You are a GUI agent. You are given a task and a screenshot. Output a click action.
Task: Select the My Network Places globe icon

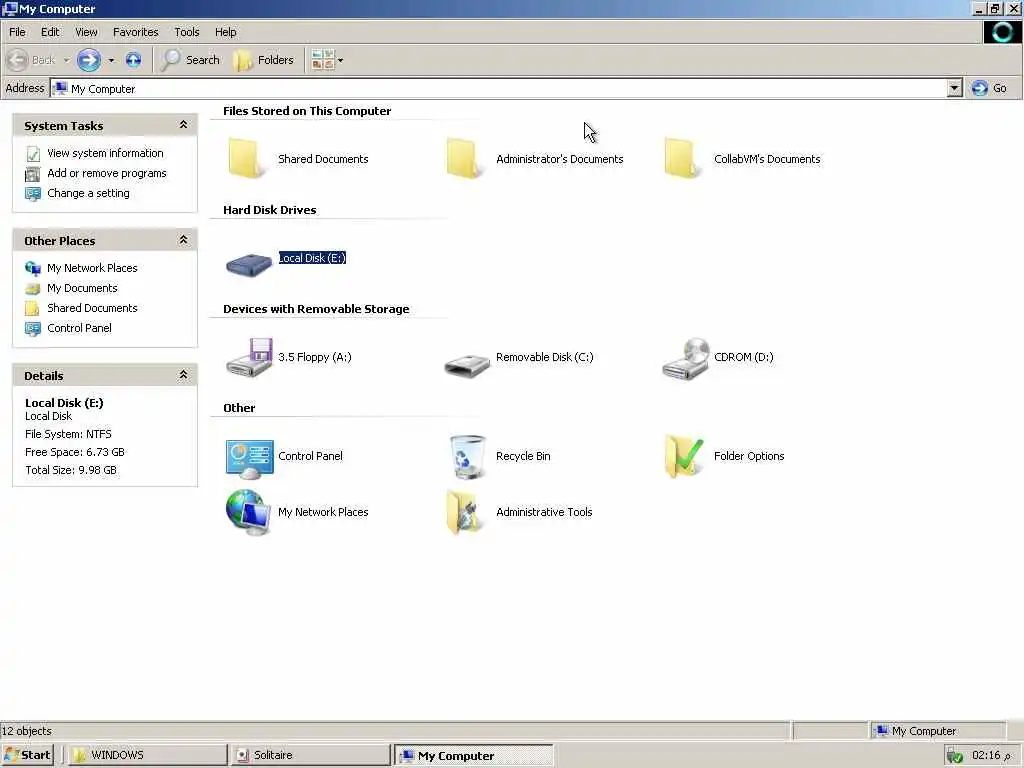click(x=248, y=513)
